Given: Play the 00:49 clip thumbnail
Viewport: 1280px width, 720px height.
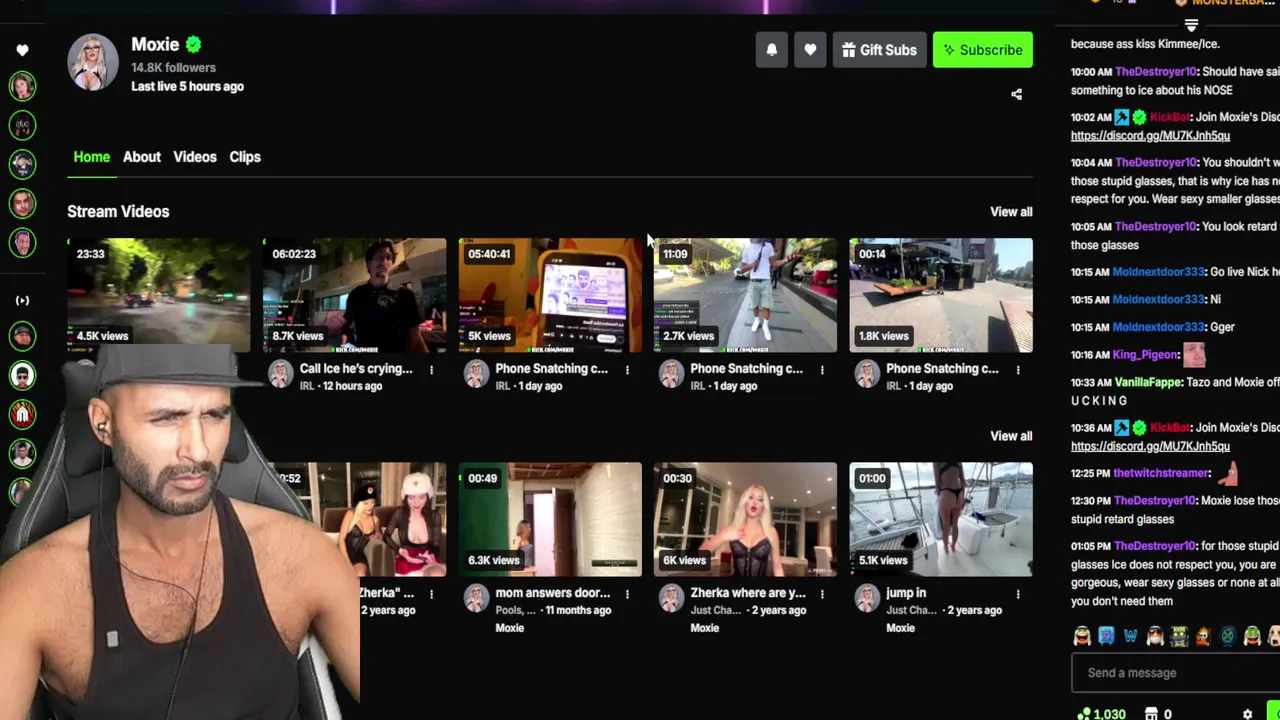Looking at the screenshot, I should point(550,519).
